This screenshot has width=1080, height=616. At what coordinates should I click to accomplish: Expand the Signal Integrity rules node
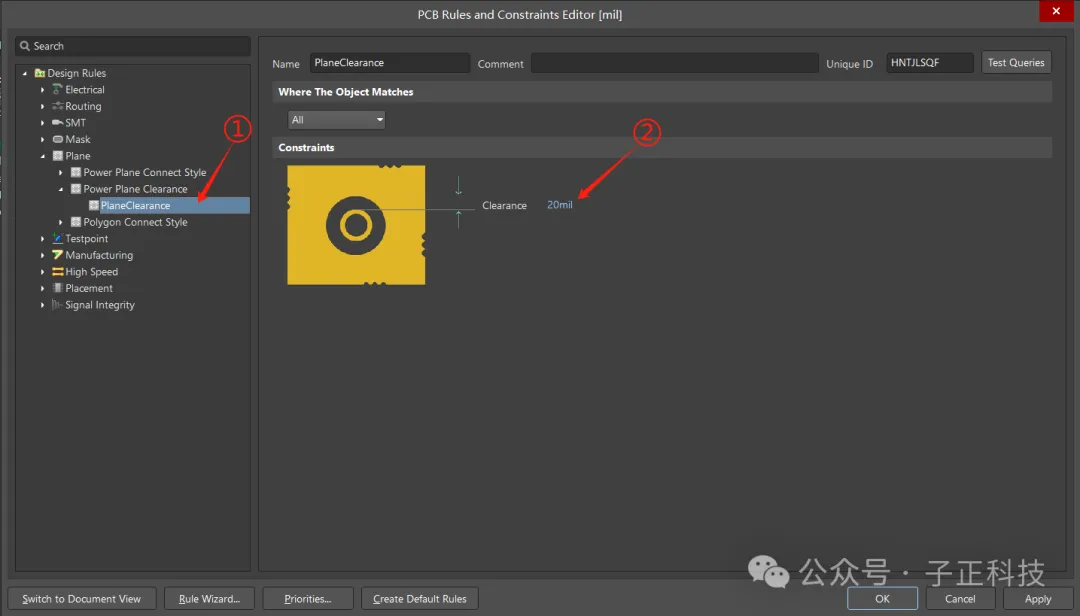(43, 305)
